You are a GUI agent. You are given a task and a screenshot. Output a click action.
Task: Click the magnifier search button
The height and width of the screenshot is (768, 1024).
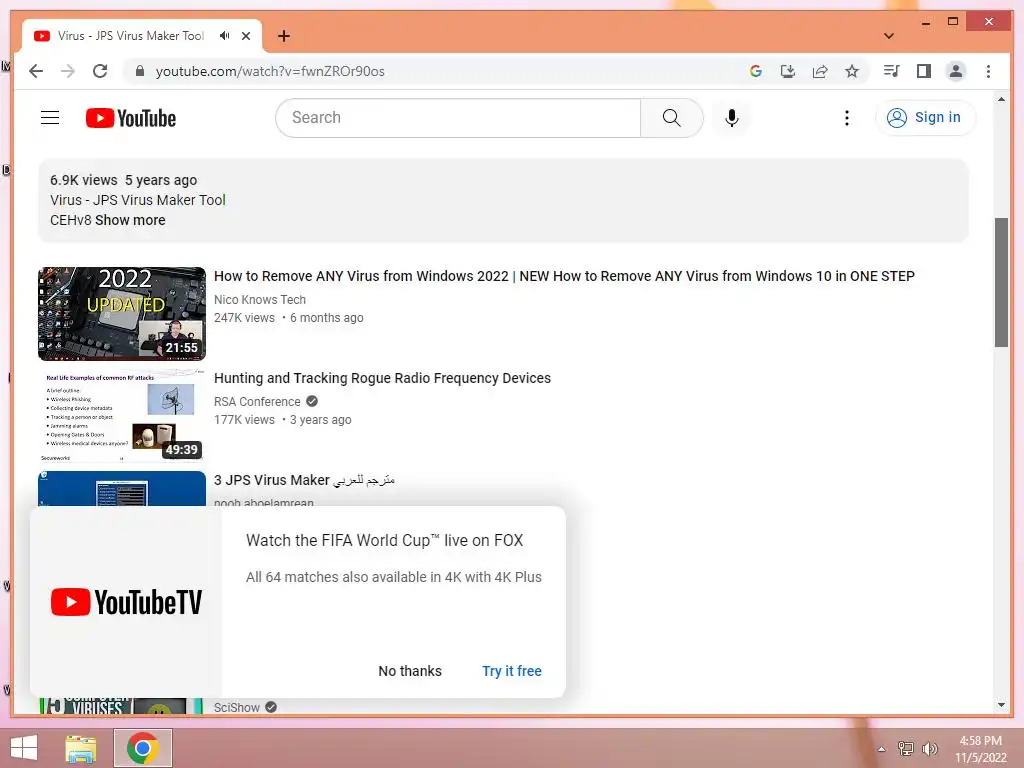coord(671,118)
